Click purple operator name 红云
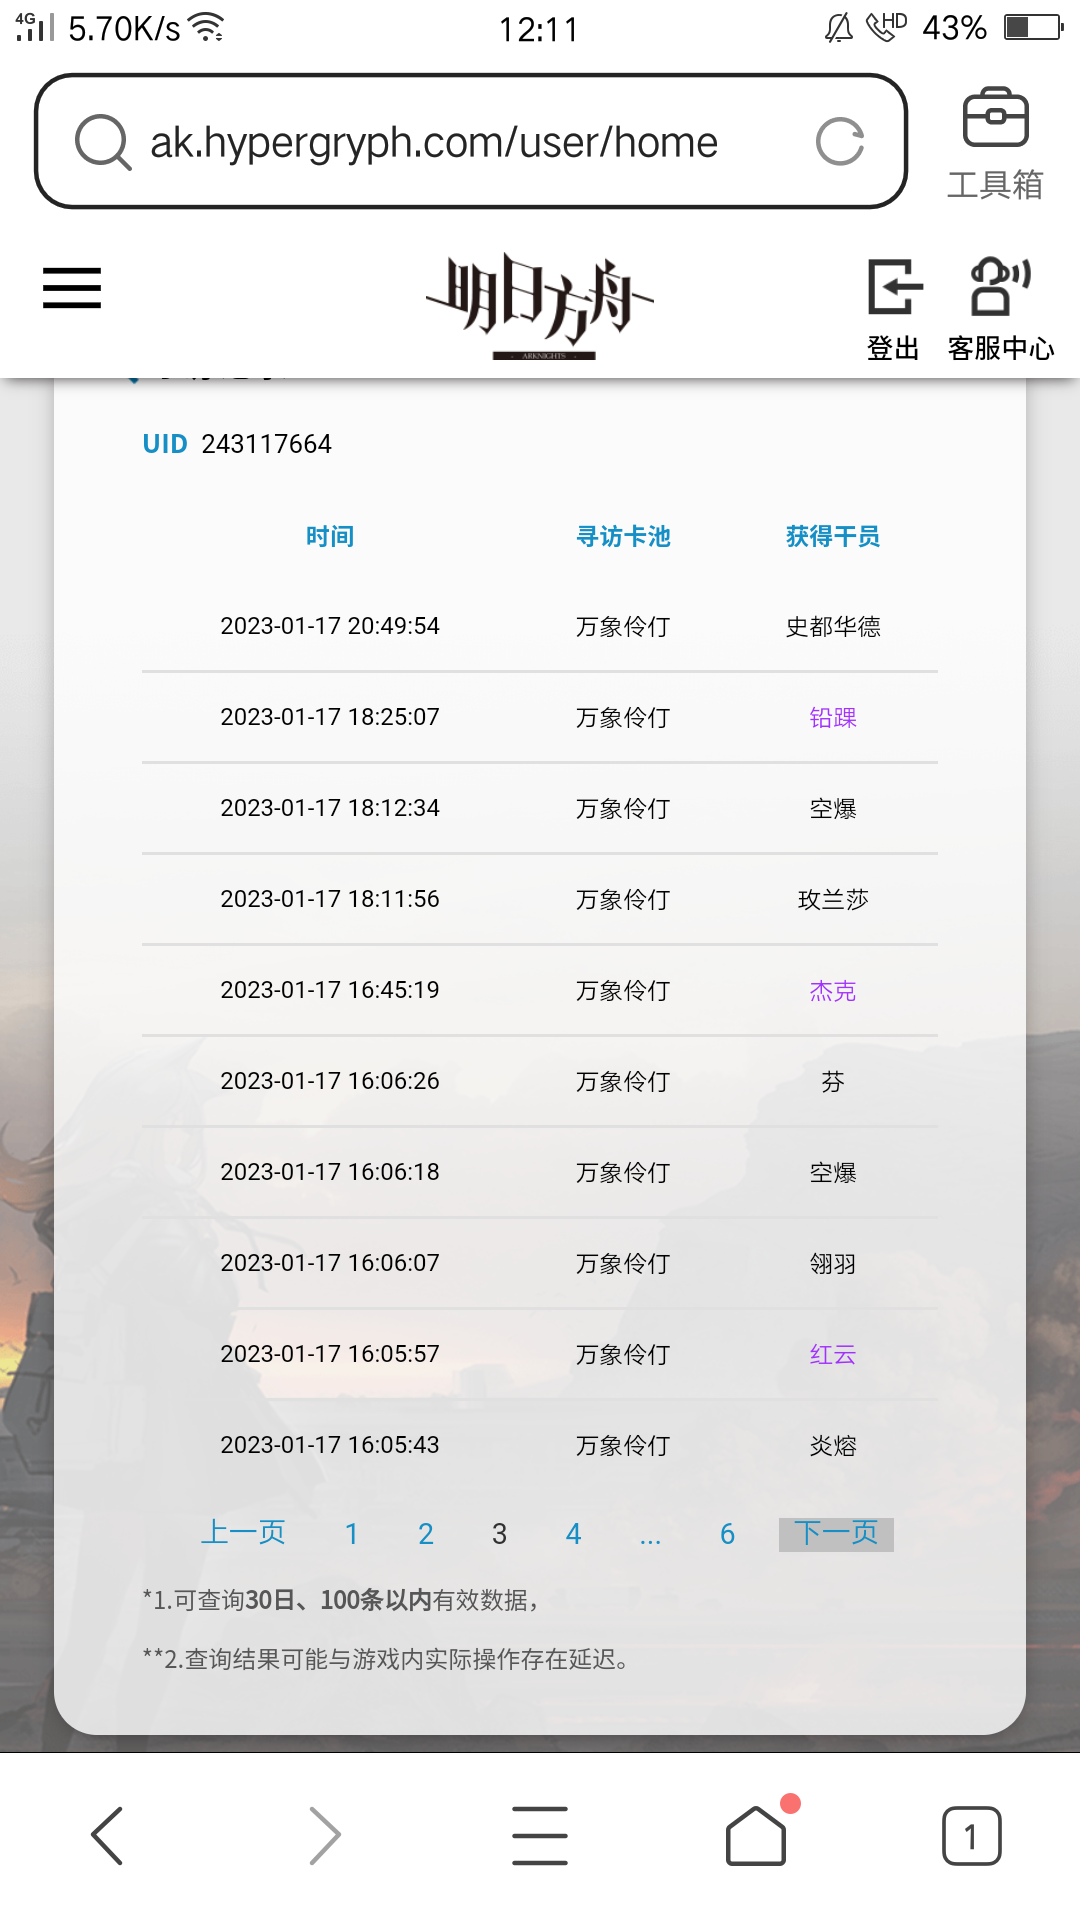This screenshot has width=1080, height=1920. click(x=833, y=1354)
